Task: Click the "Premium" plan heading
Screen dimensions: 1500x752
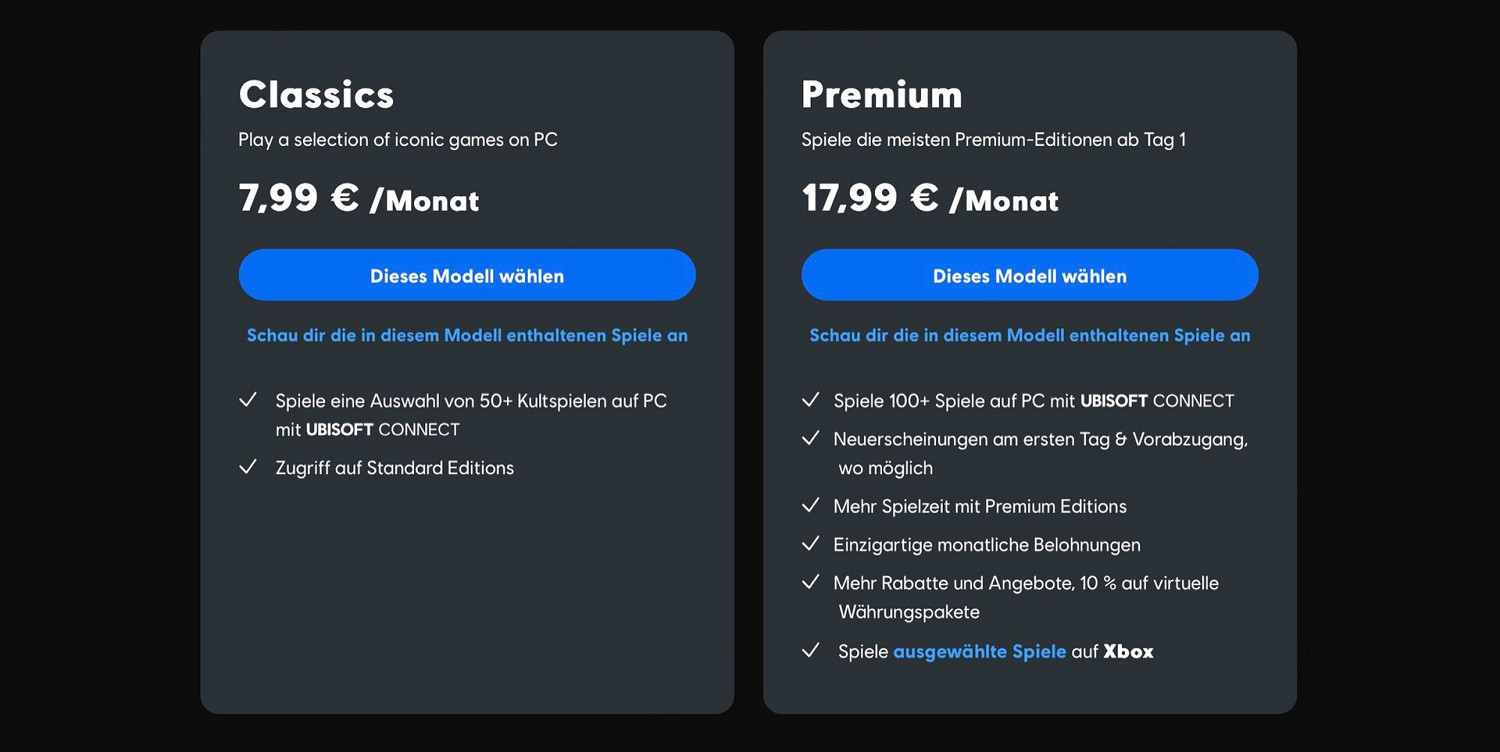Action: (x=881, y=94)
